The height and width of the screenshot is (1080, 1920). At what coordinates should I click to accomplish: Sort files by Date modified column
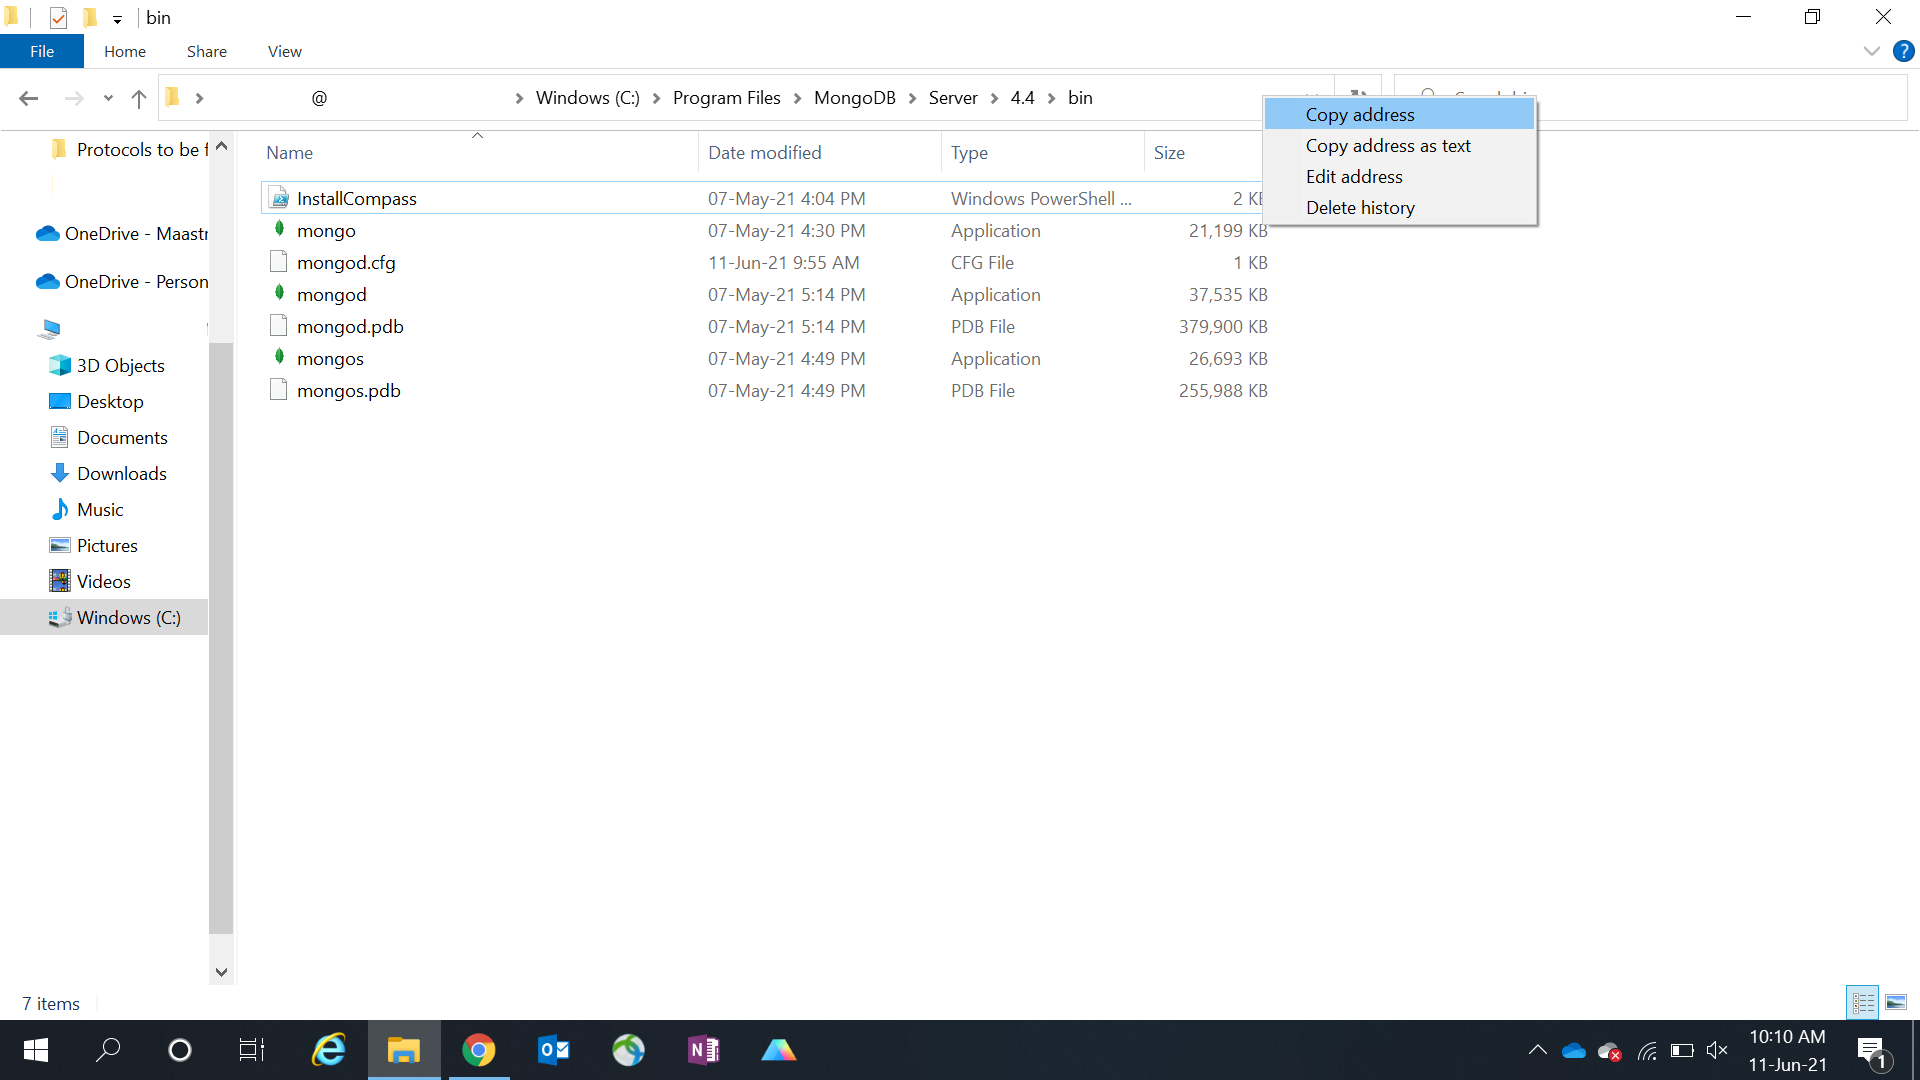point(764,153)
